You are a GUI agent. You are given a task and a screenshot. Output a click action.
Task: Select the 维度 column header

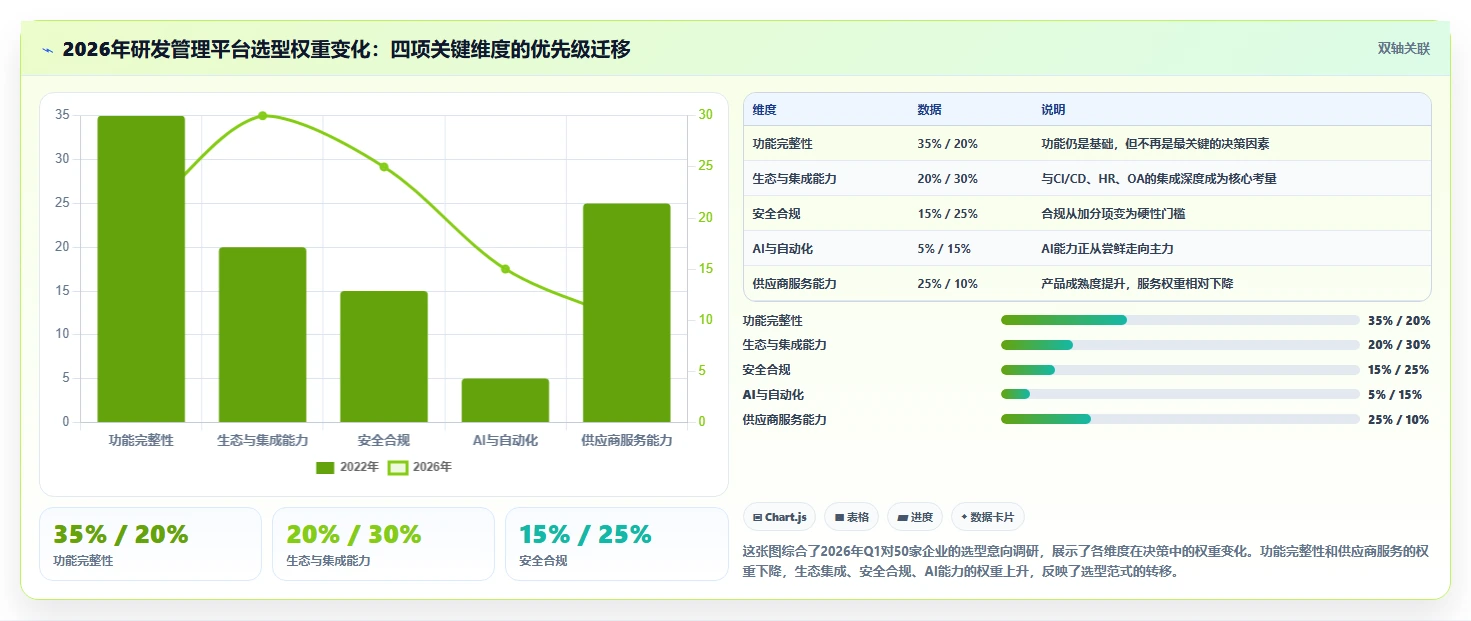tap(765, 110)
